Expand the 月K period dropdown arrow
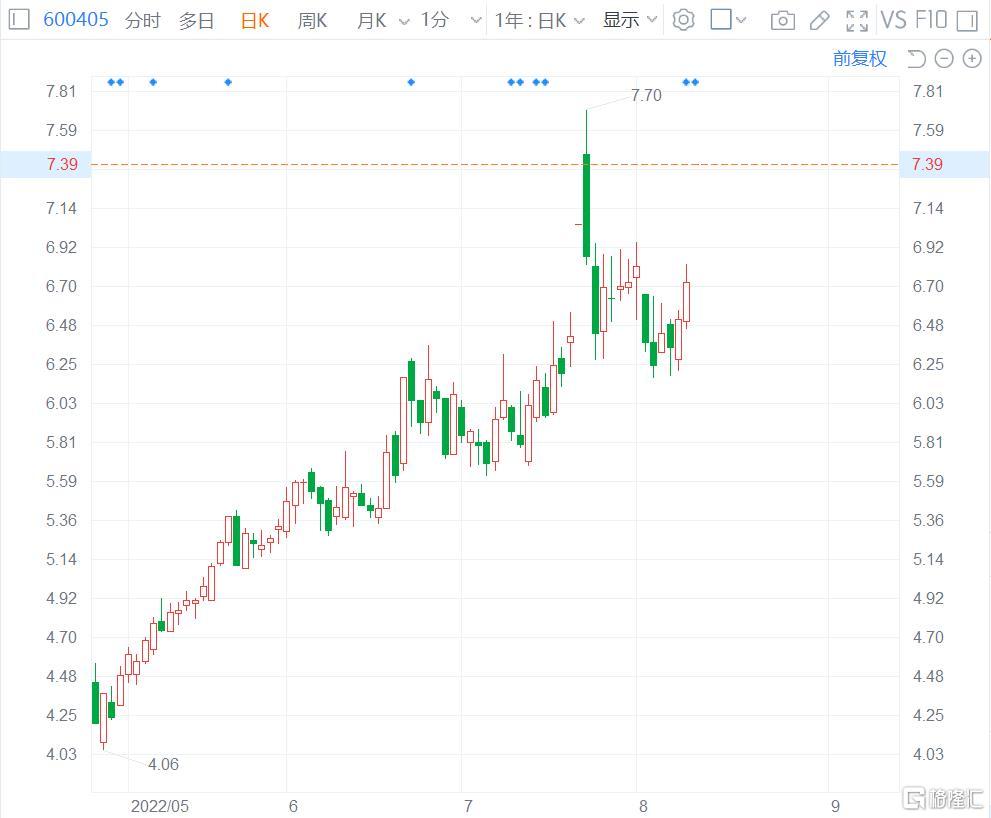Viewport: 991px width, 818px height. [404, 21]
